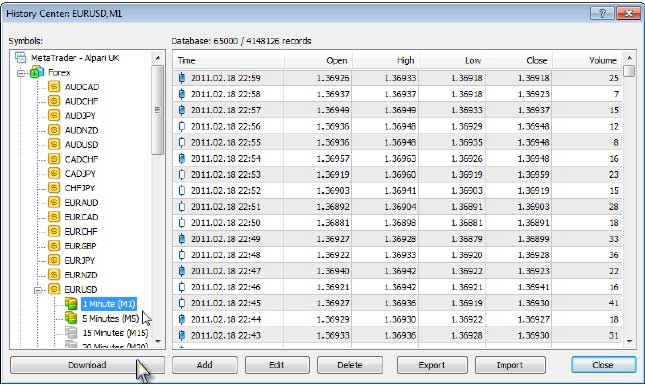Viewport: 645px width, 385px height.
Task: Collapse the Forex tree node
Action: pyautogui.click(x=21, y=73)
